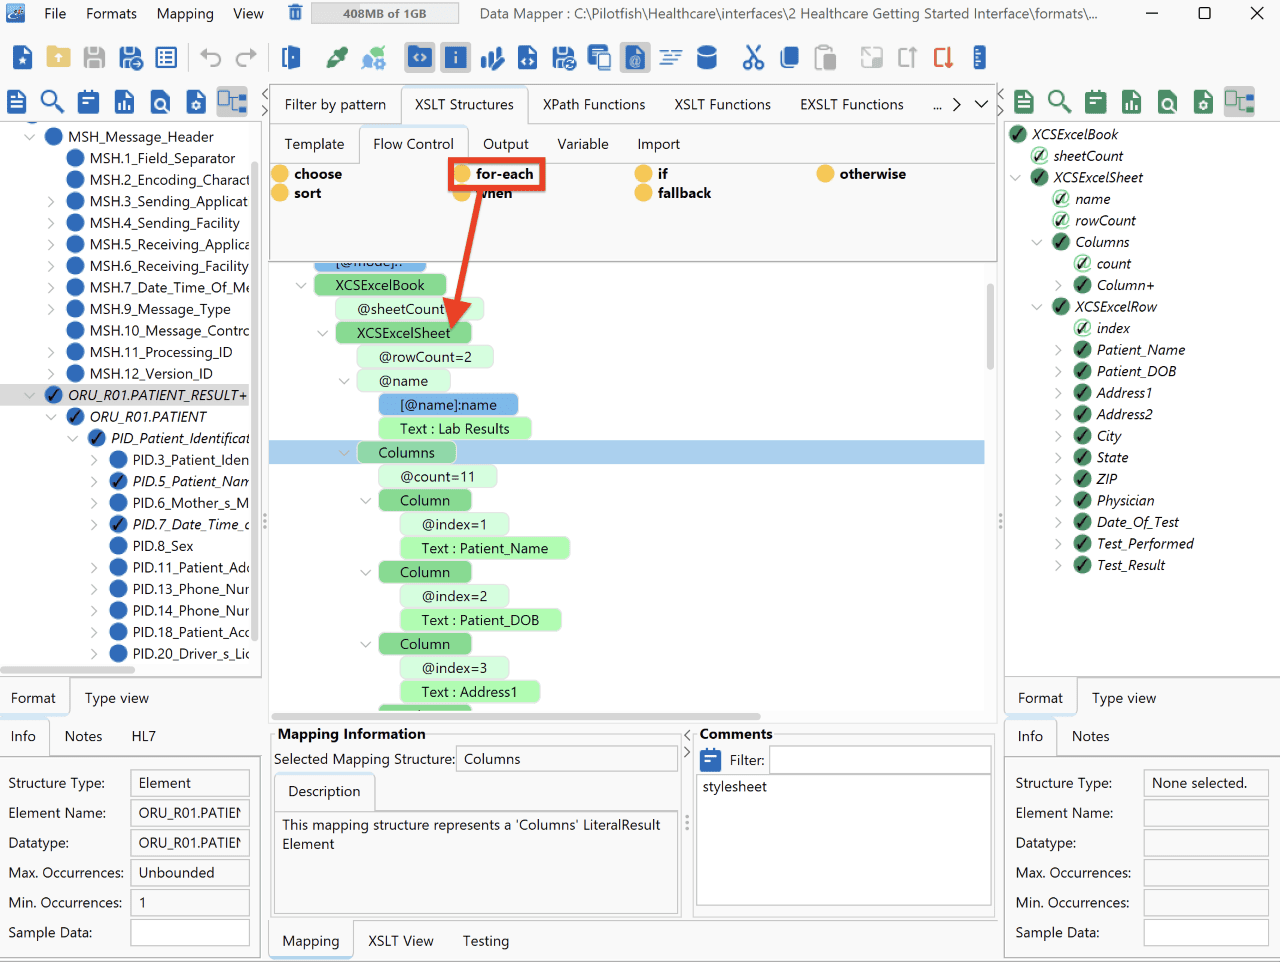1280x962 pixels.
Task: Click the scissors cut icon
Action: [753, 58]
